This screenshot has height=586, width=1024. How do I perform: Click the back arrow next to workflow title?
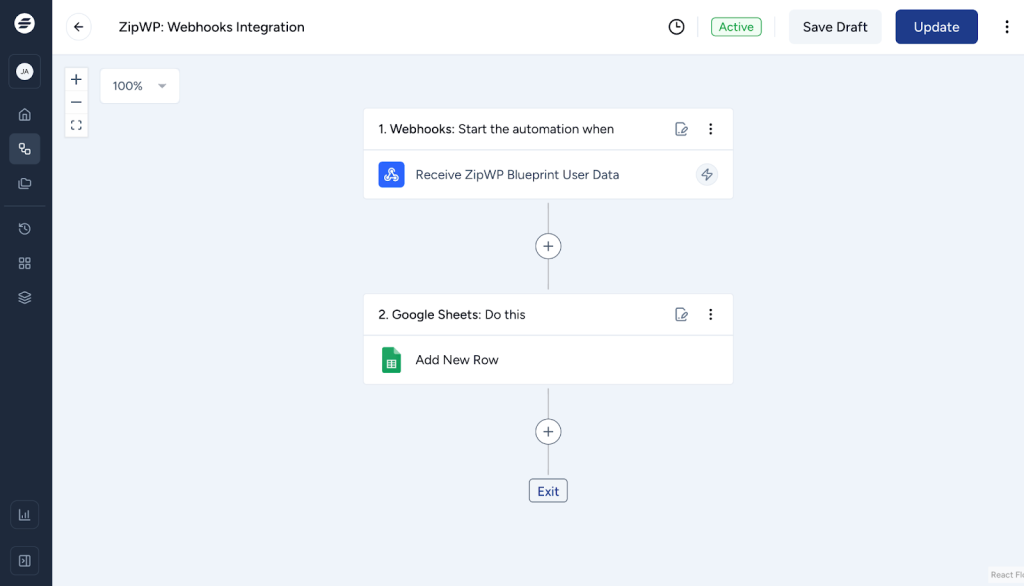78,27
